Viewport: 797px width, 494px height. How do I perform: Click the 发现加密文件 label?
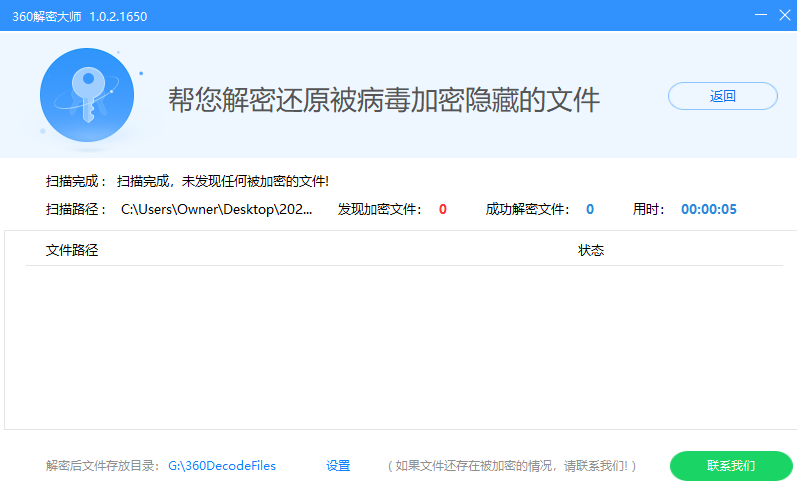point(380,209)
